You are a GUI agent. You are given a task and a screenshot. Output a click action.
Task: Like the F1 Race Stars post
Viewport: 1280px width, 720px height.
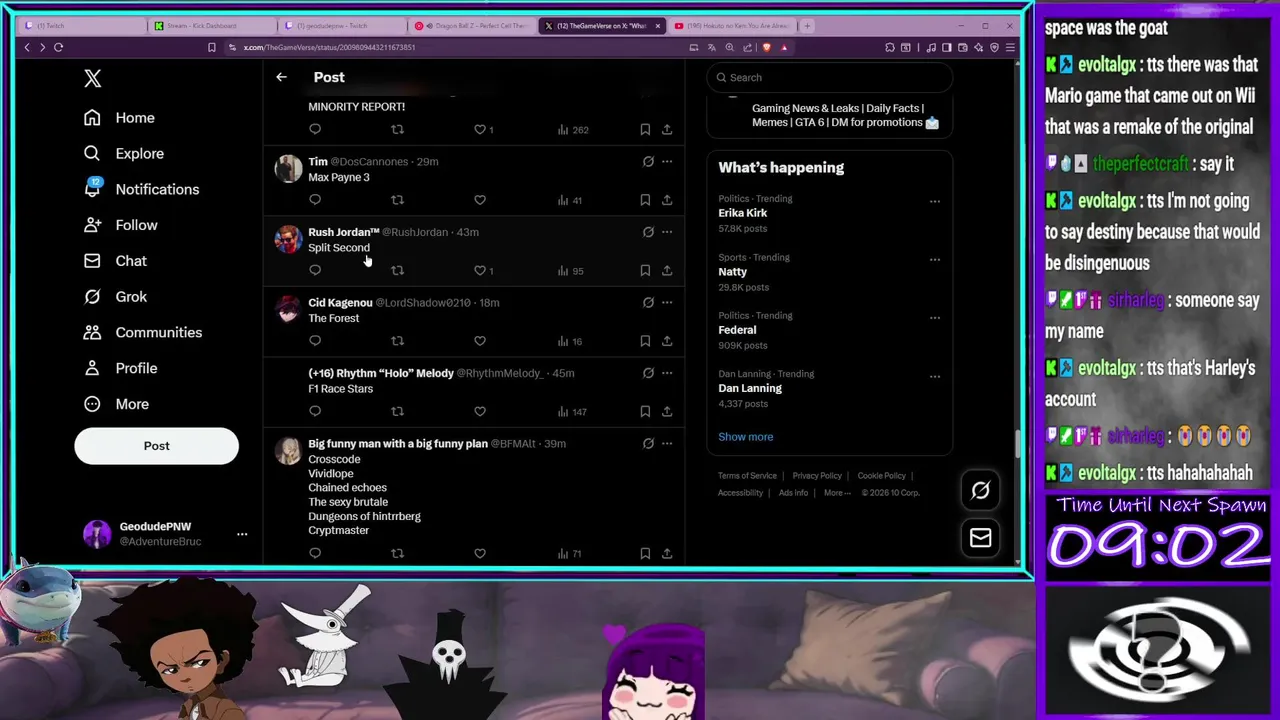point(480,411)
